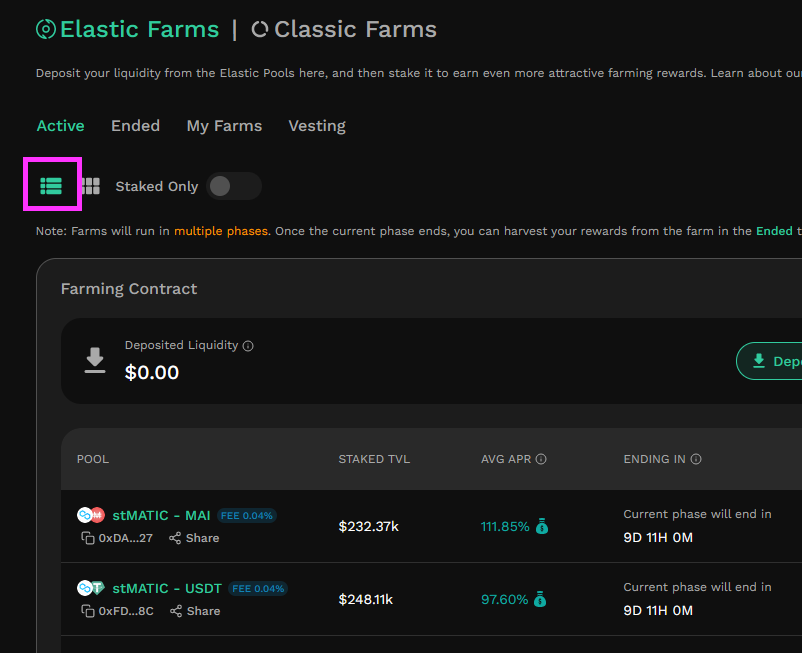Screen dimensions: 802x653
Task: Select the Elastic Farms heading
Action: (128, 29)
